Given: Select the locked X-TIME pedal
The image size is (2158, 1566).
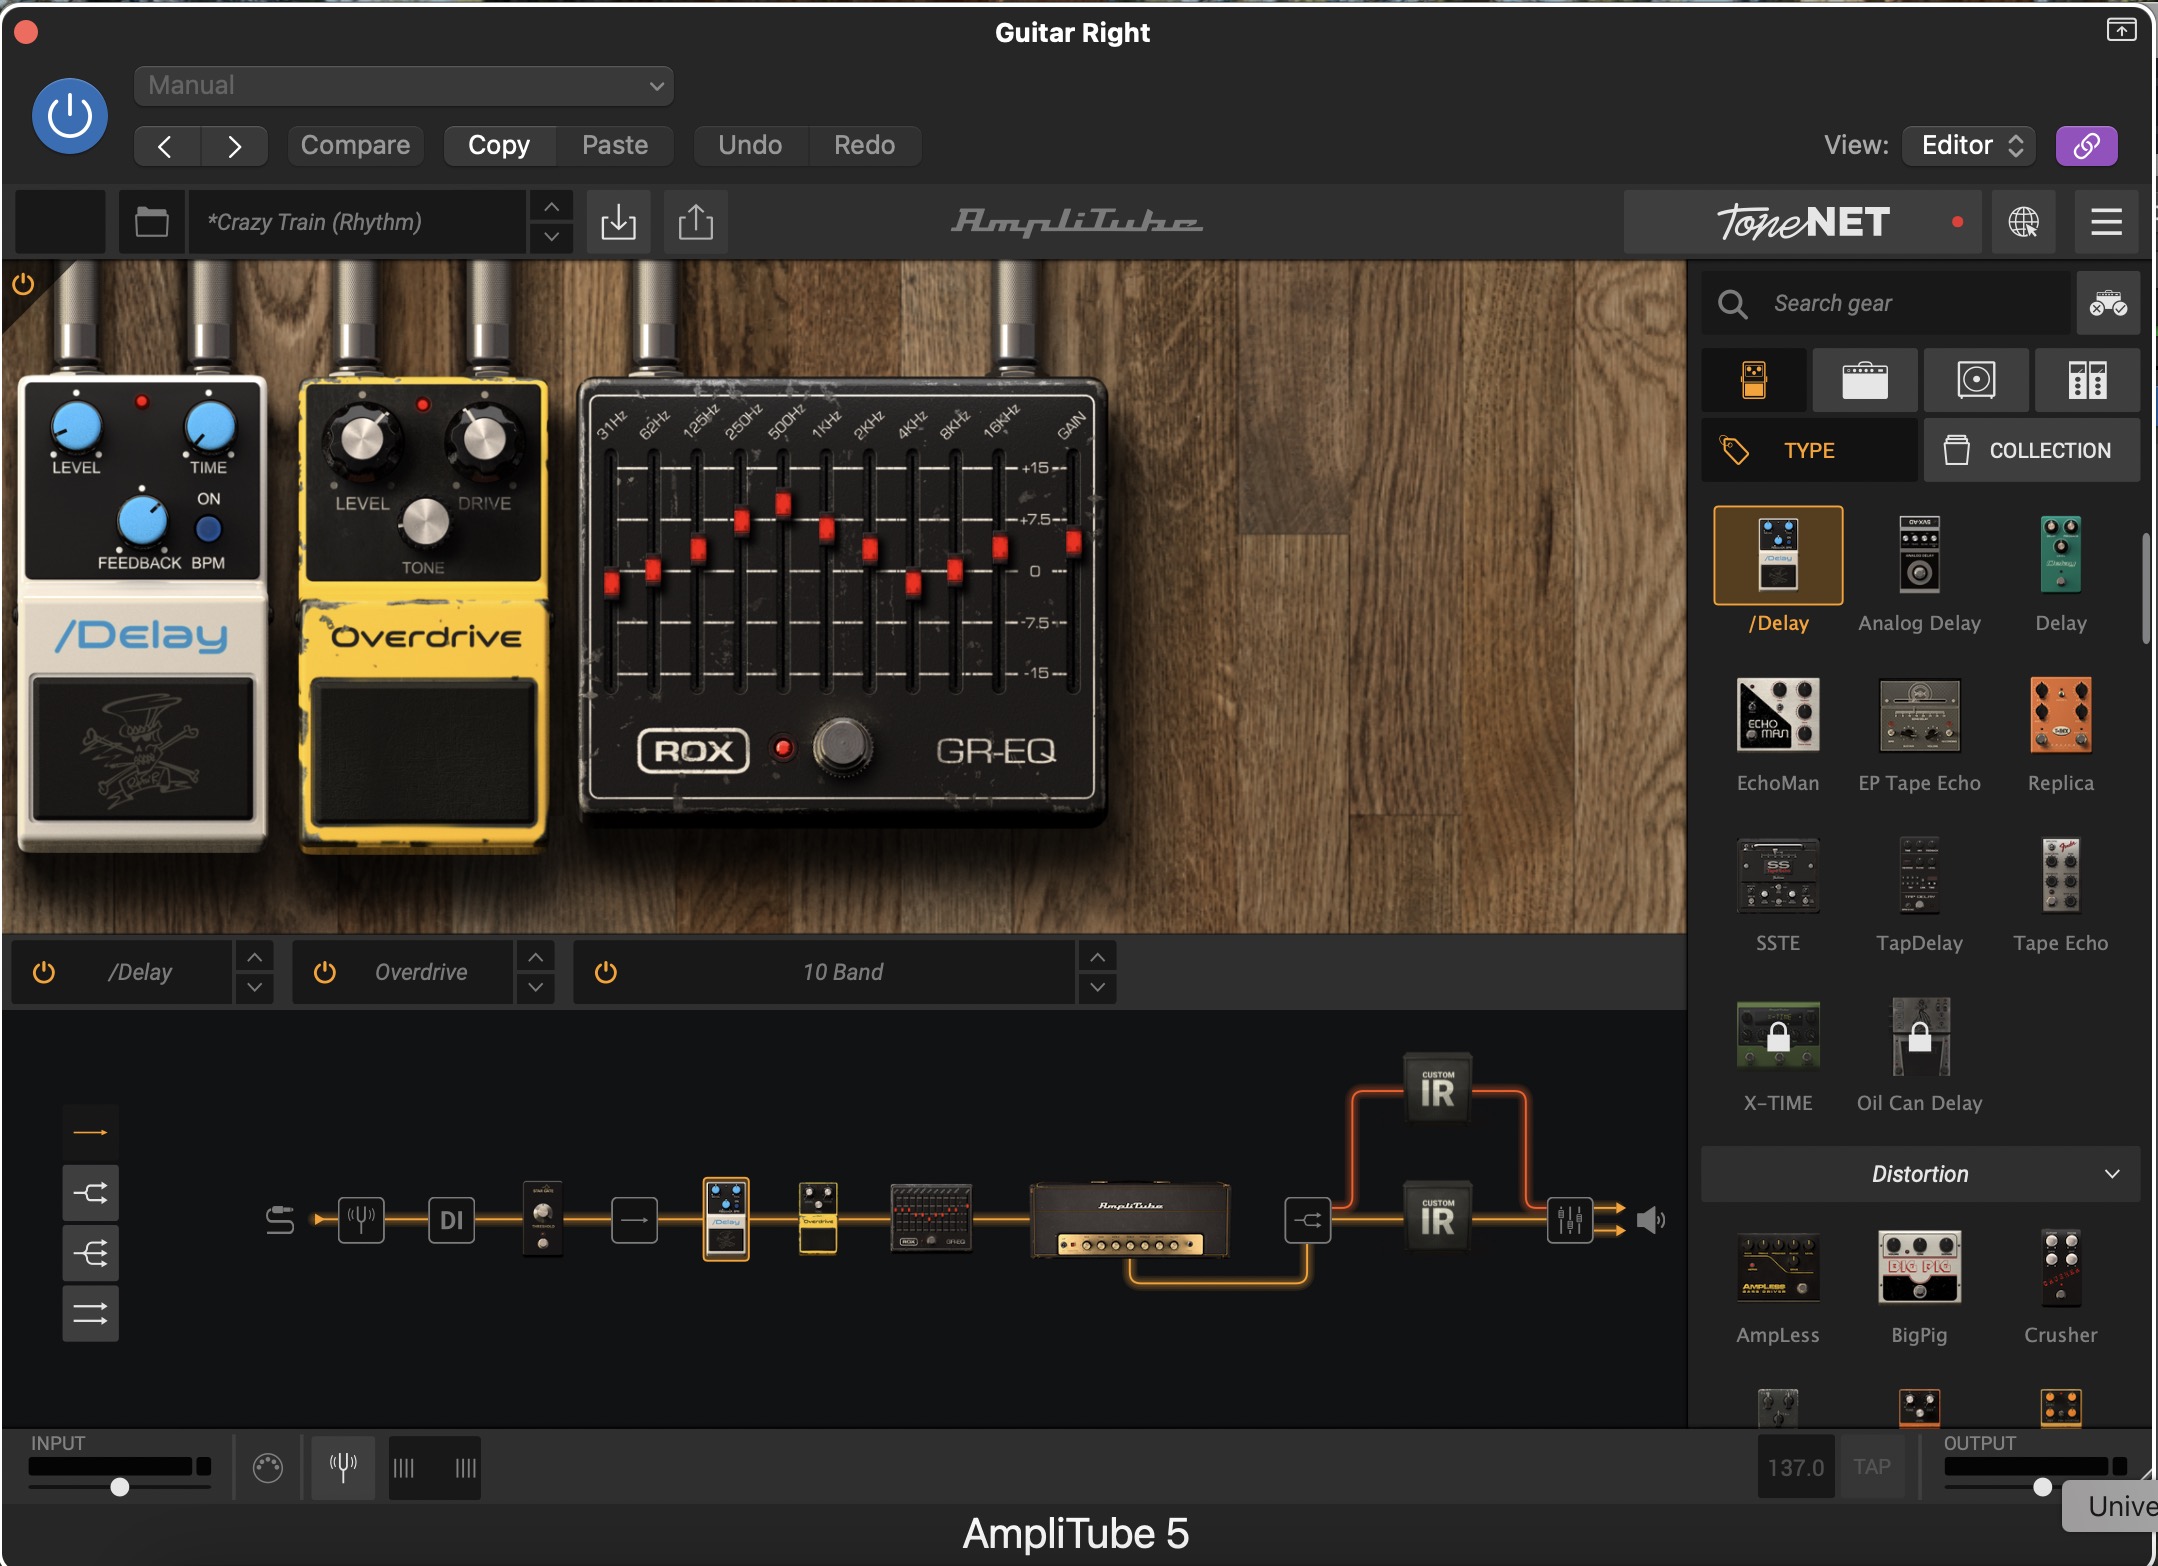Looking at the screenshot, I should [1778, 1036].
